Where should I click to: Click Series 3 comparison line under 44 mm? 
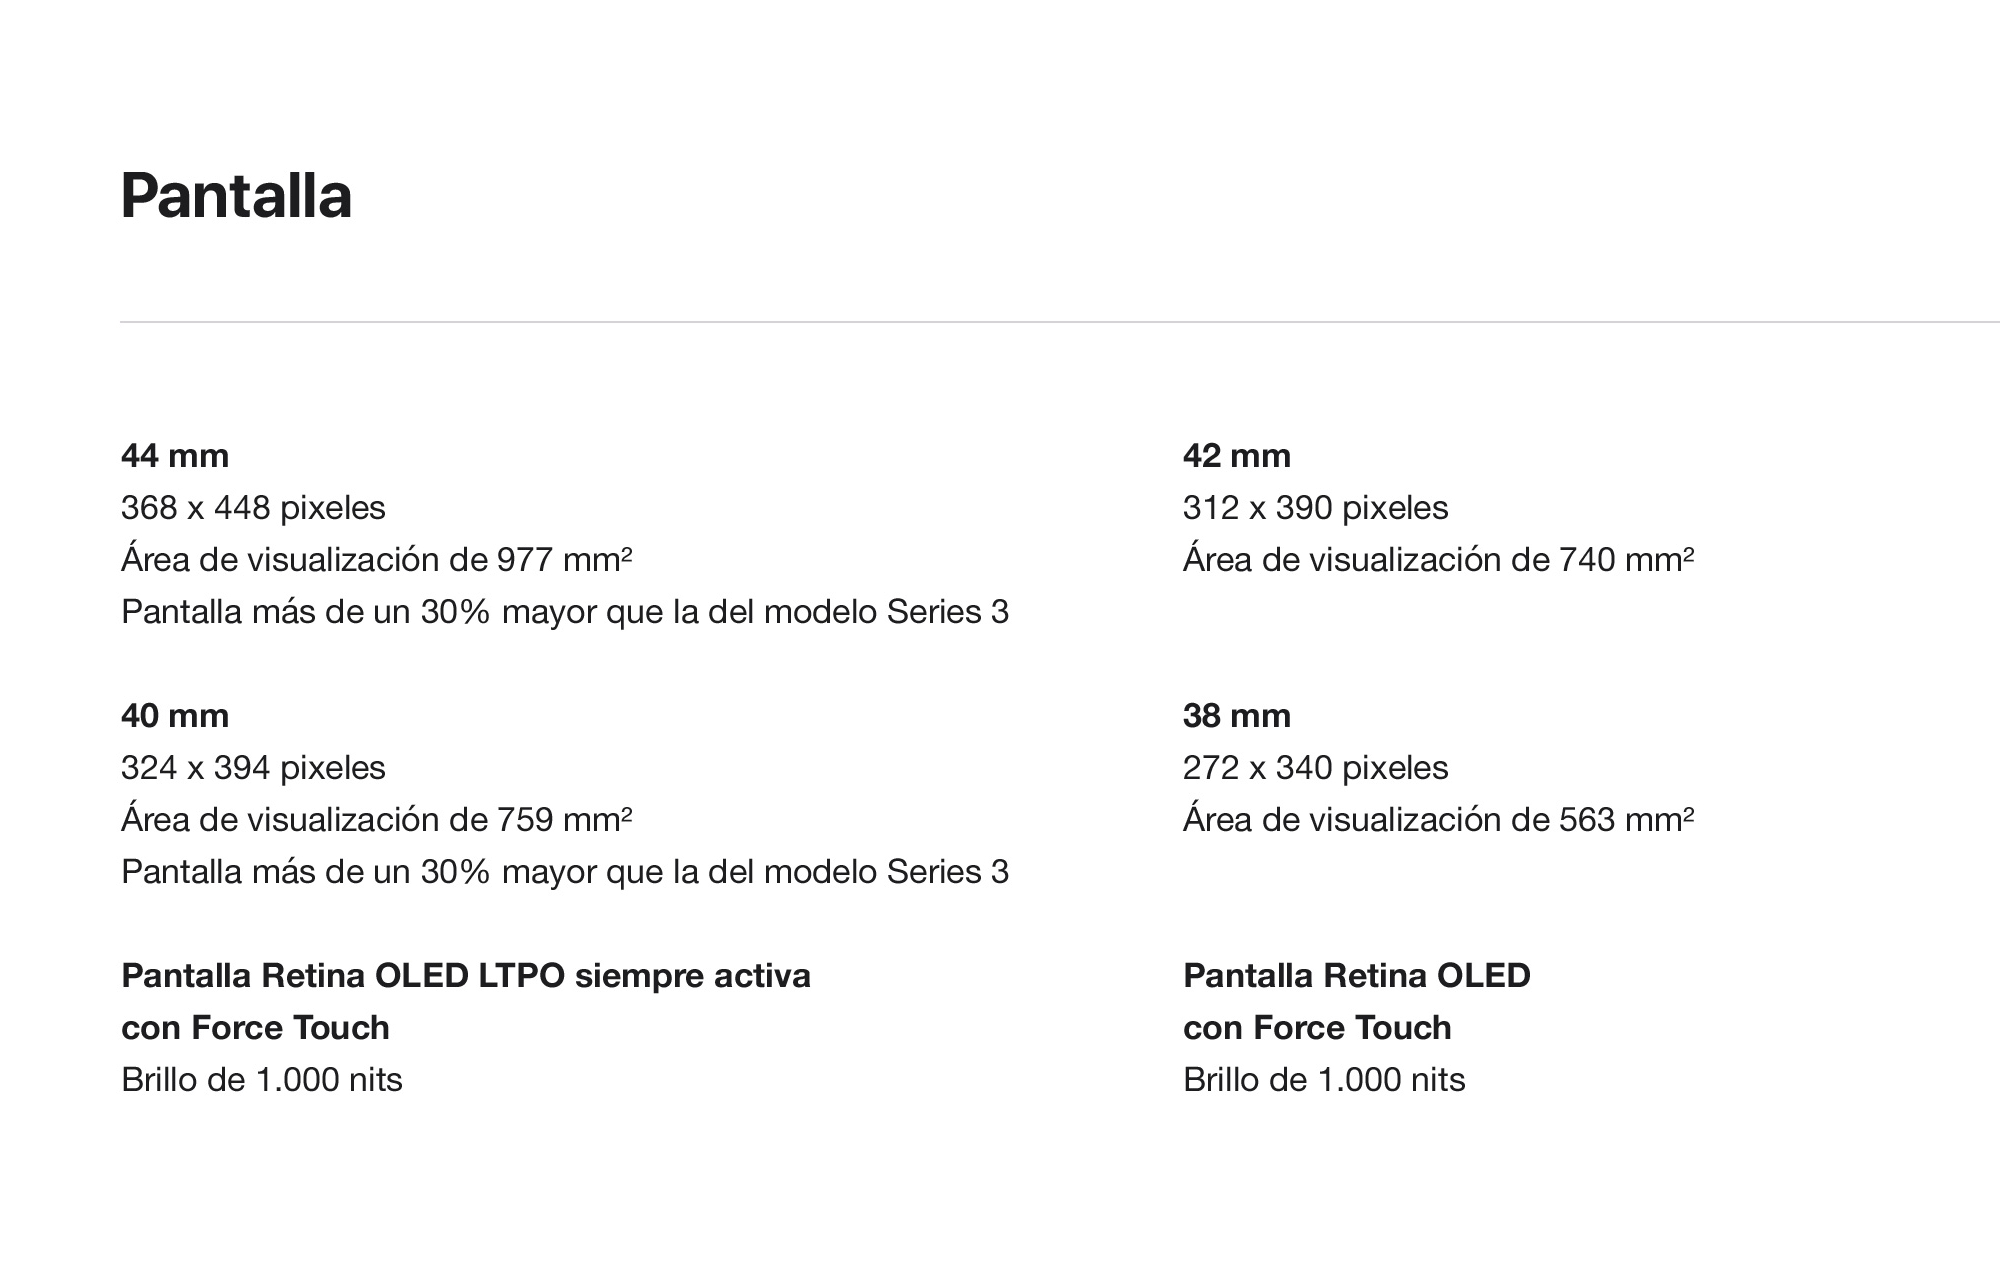pos(565,612)
